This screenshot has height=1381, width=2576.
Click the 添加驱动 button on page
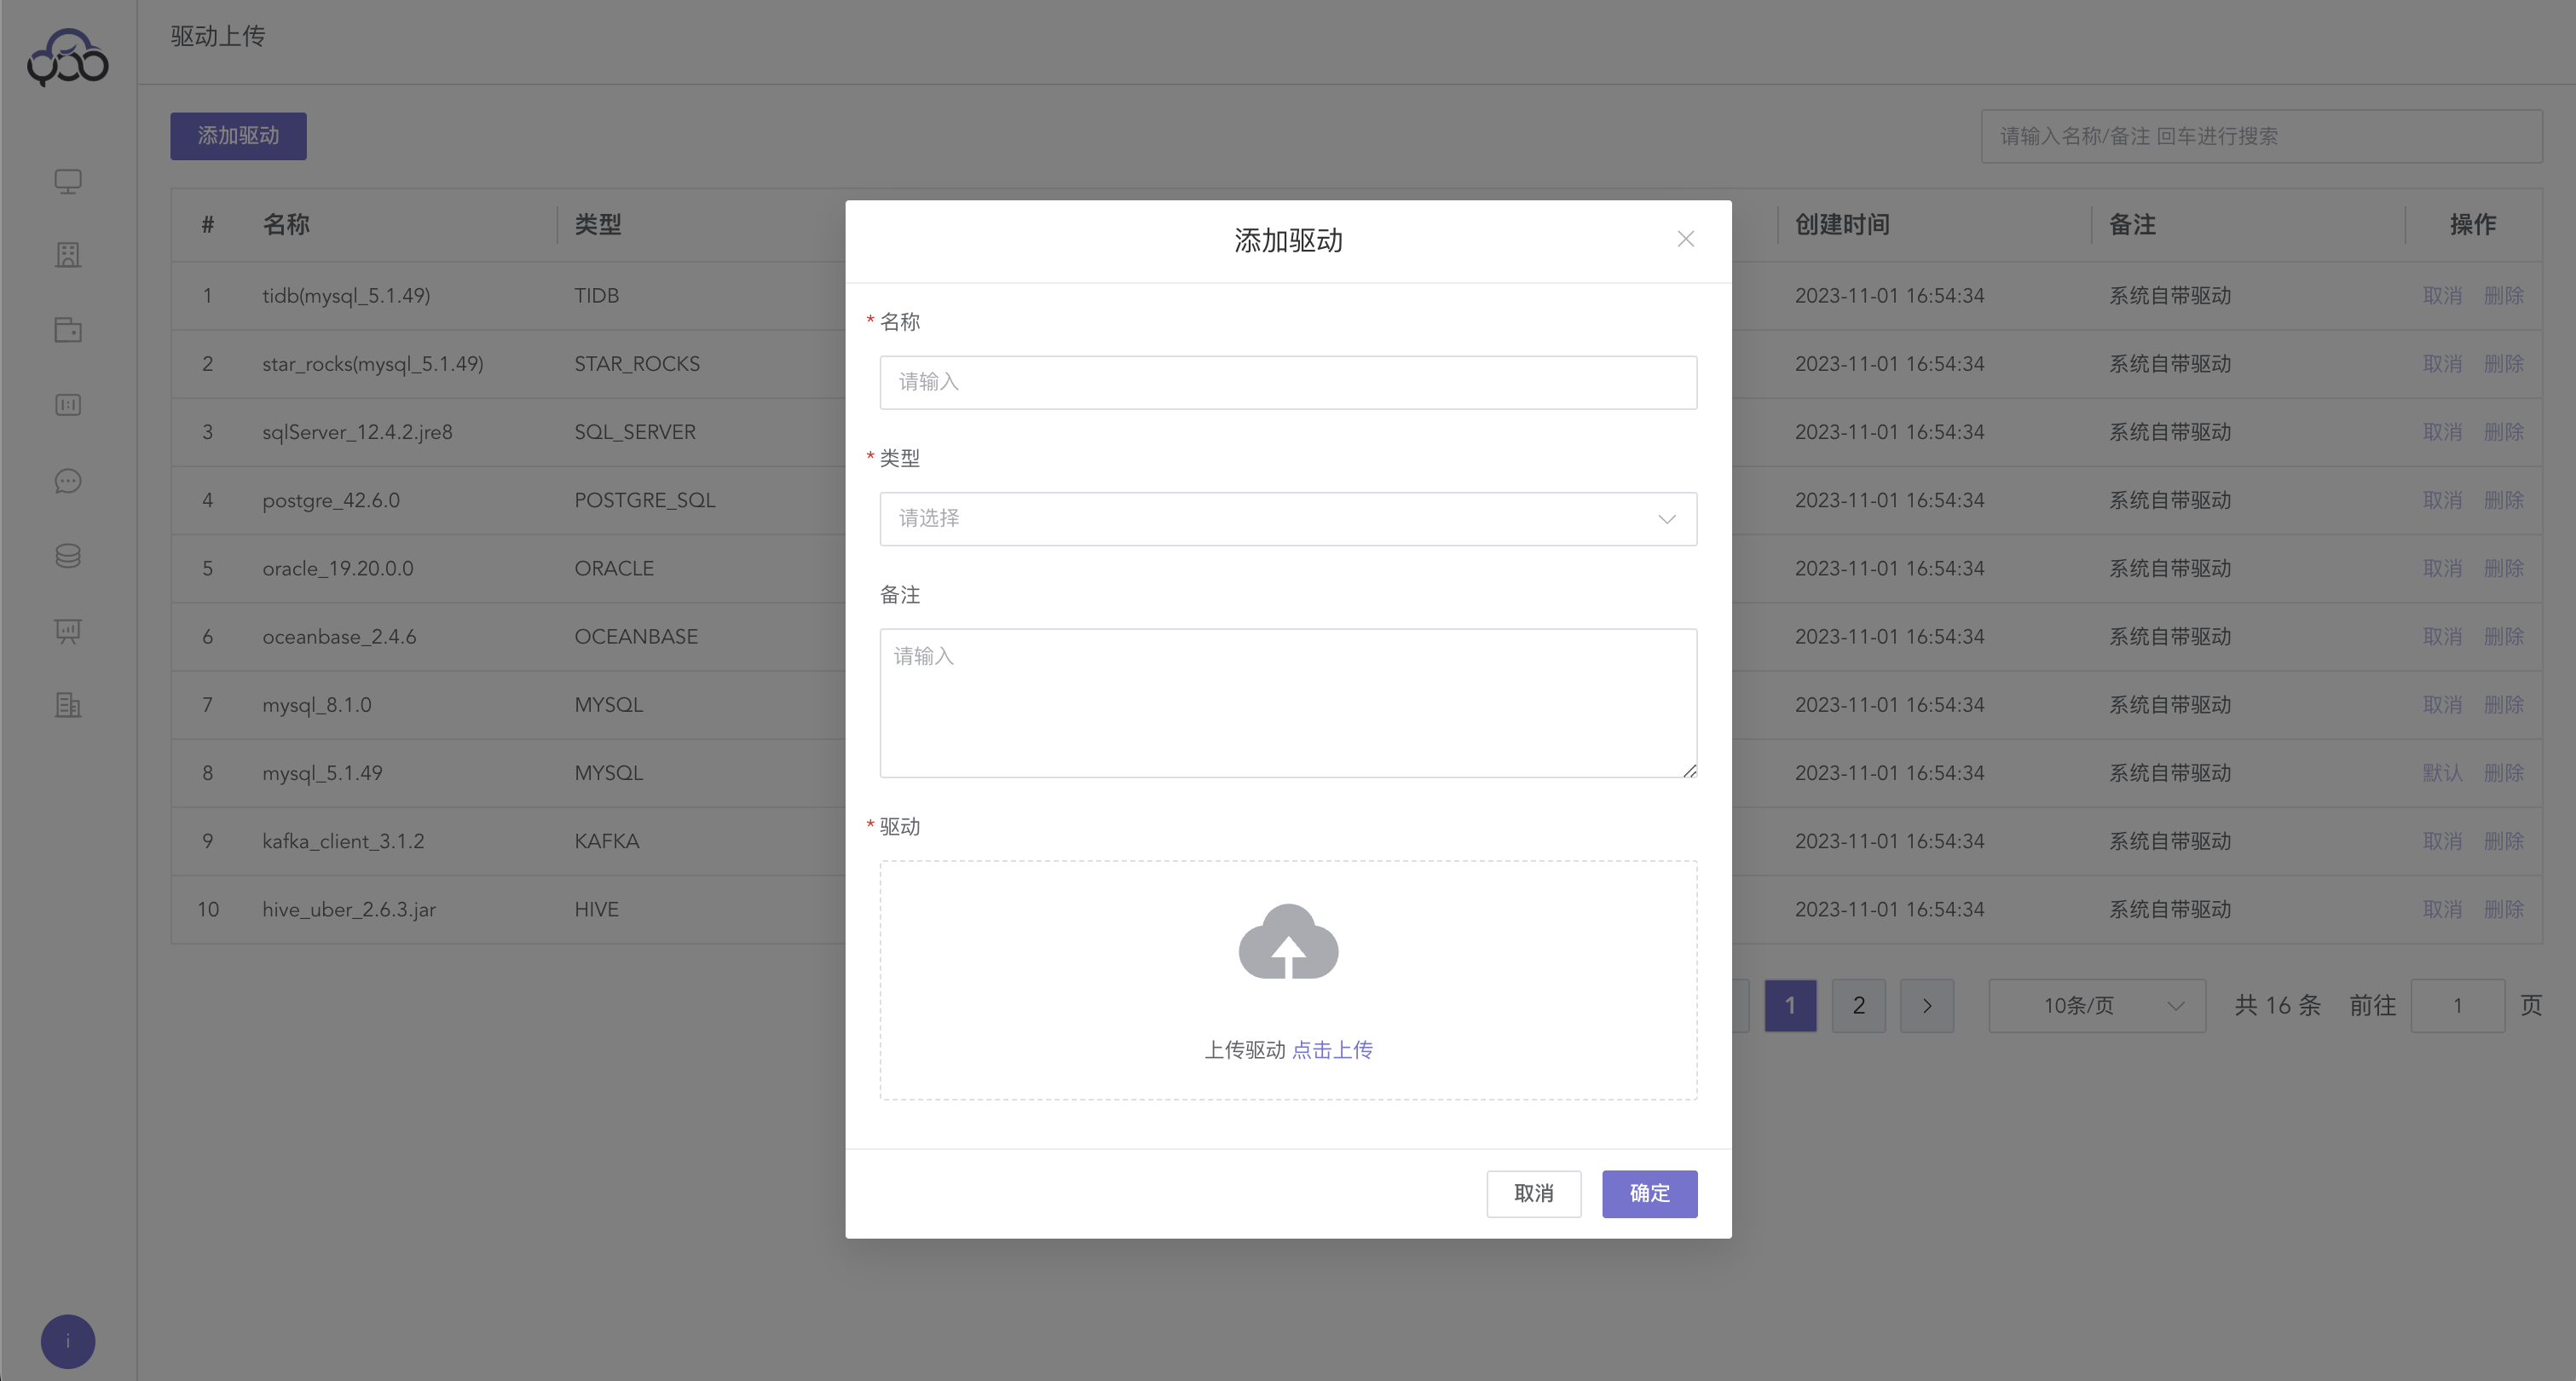[x=238, y=136]
